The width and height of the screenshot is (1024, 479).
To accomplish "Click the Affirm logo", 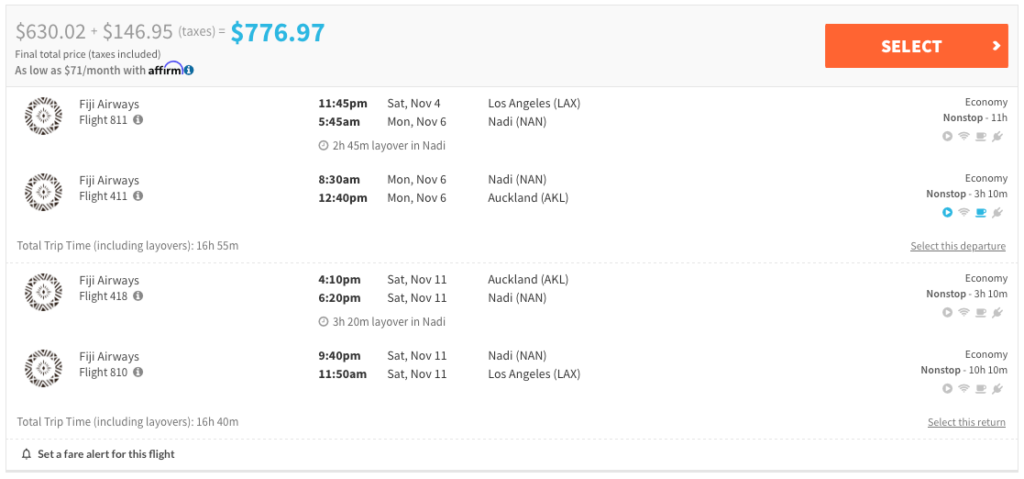I will [165, 69].
